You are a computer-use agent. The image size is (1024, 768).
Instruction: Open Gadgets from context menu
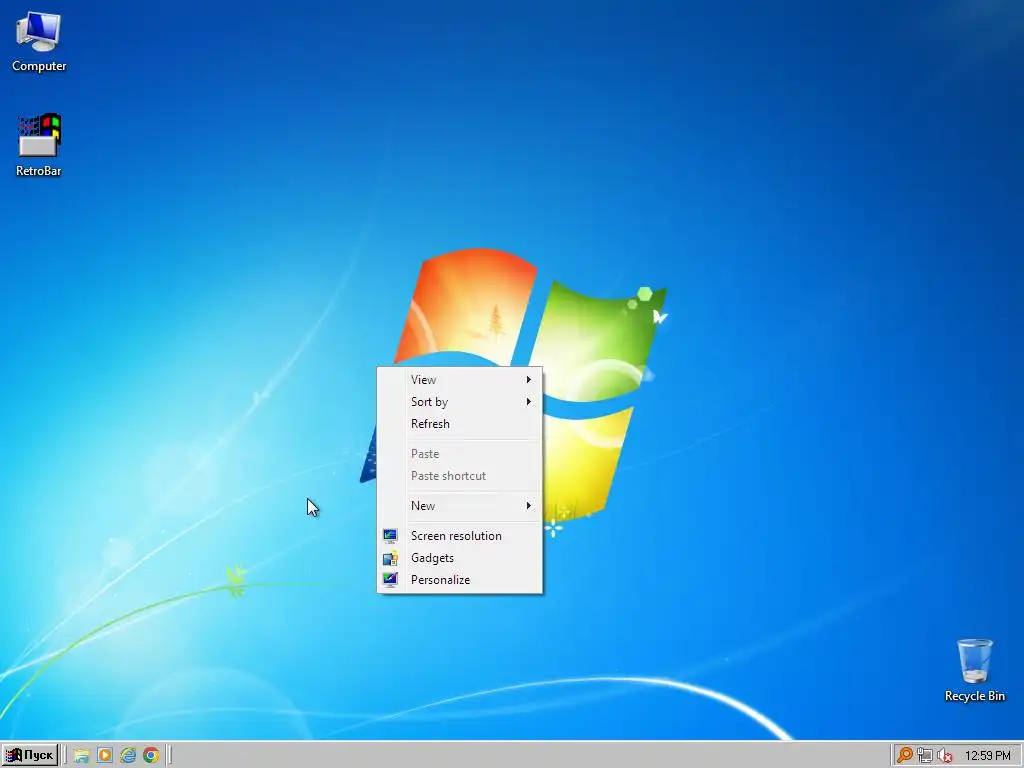click(460, 558)
